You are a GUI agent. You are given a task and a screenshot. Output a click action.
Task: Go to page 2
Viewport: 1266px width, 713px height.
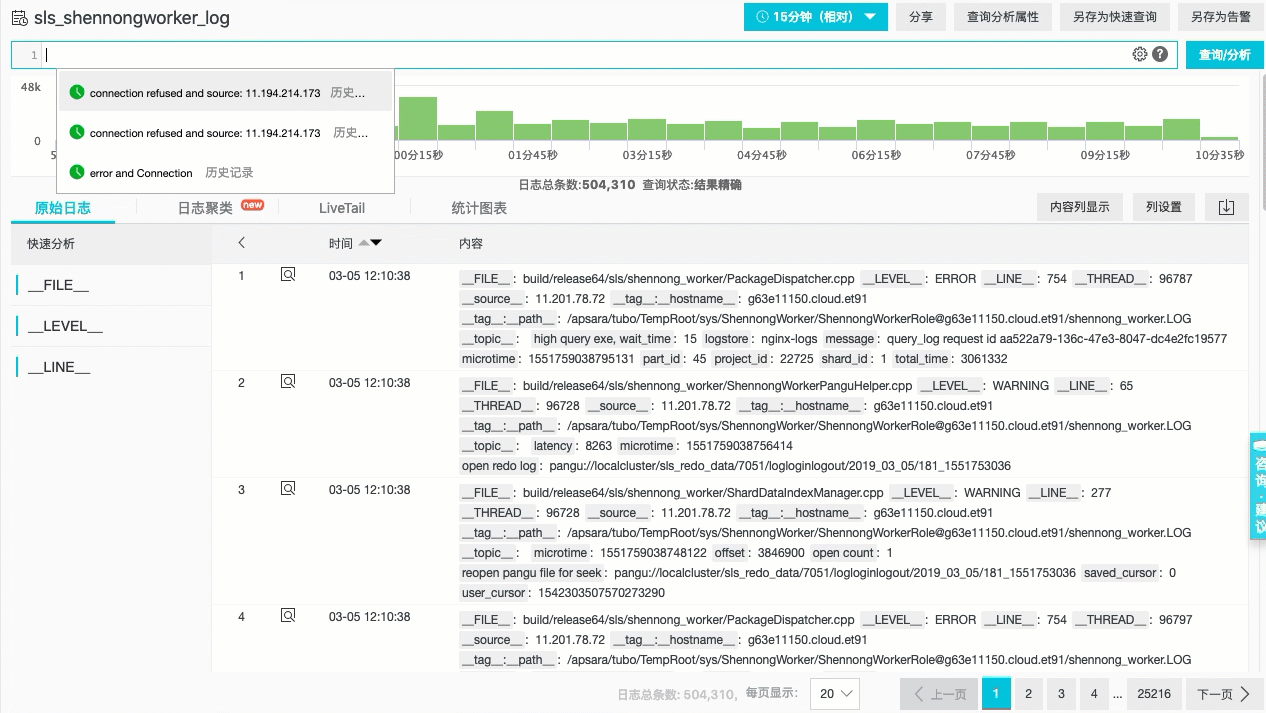tap(1028, 694)
